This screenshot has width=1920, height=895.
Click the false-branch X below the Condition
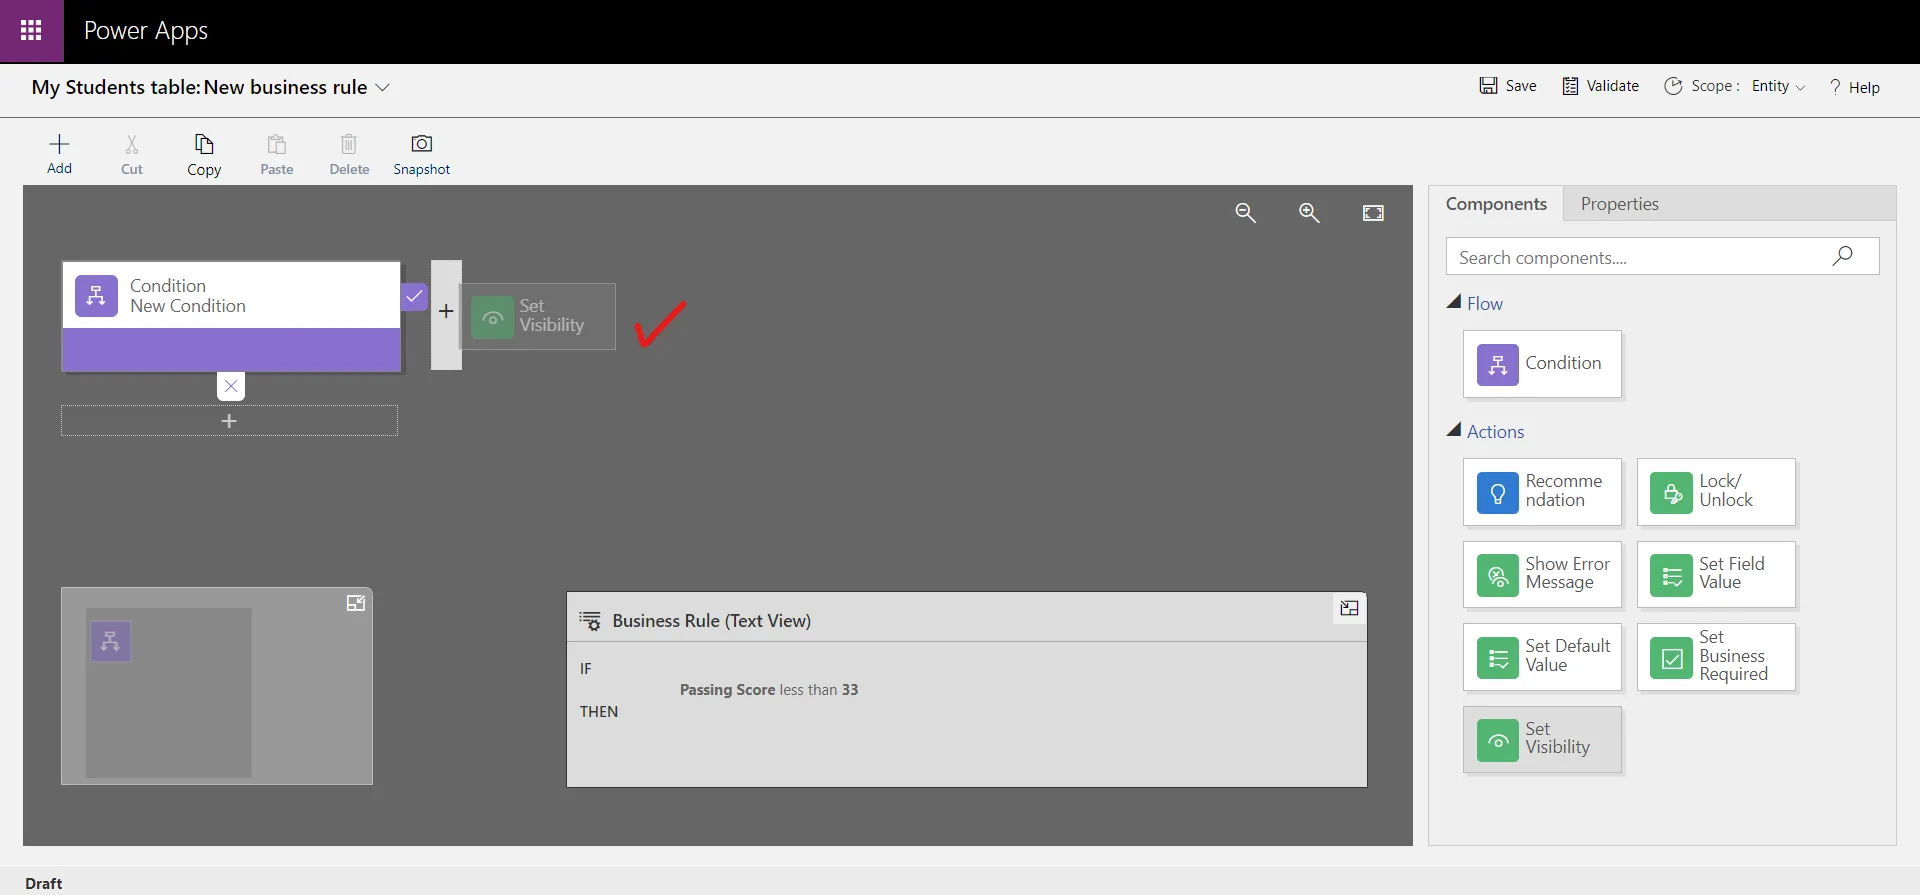[231, 386]
